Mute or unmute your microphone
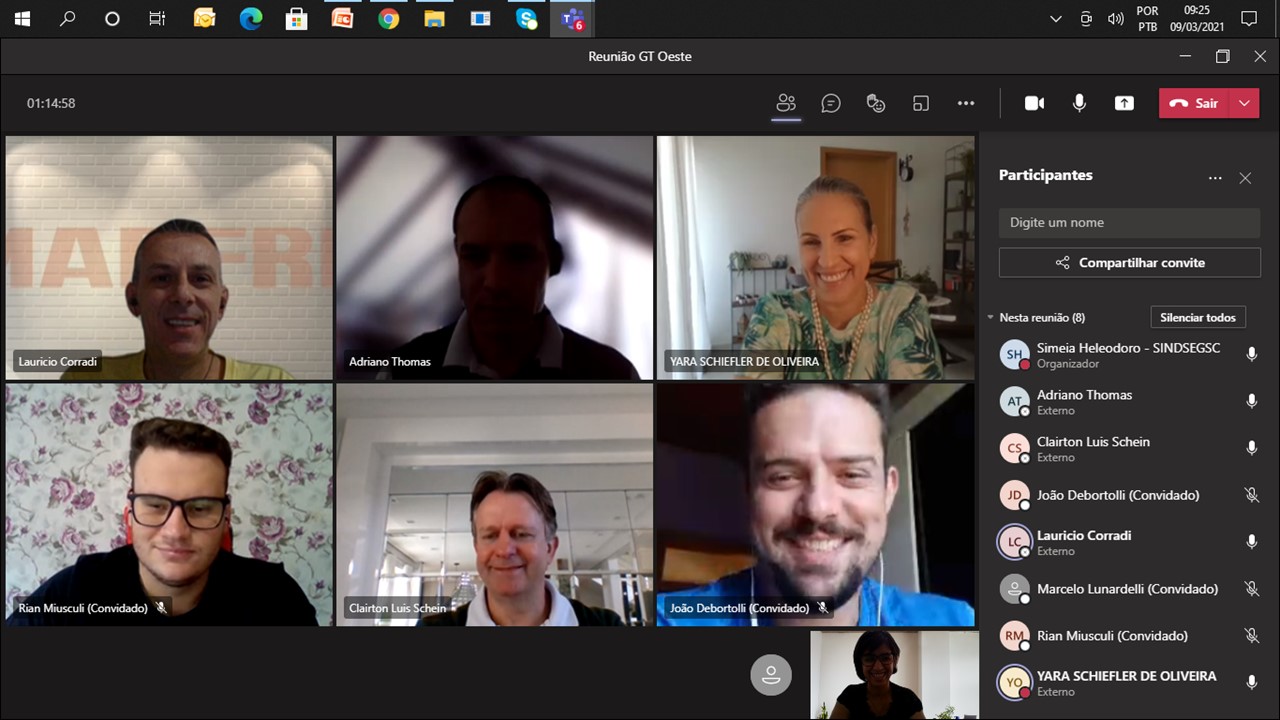The image size is (1280, 720). 1079,103
